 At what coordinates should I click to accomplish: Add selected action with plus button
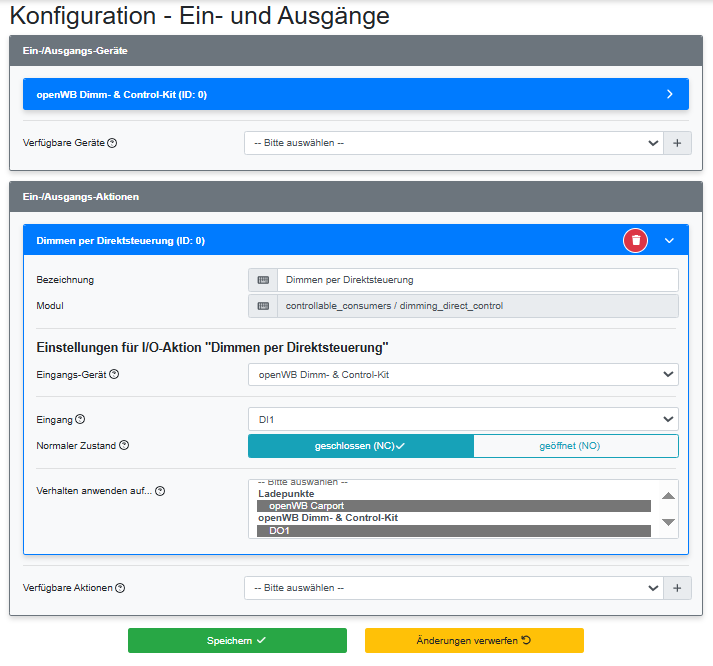(677, 588)
